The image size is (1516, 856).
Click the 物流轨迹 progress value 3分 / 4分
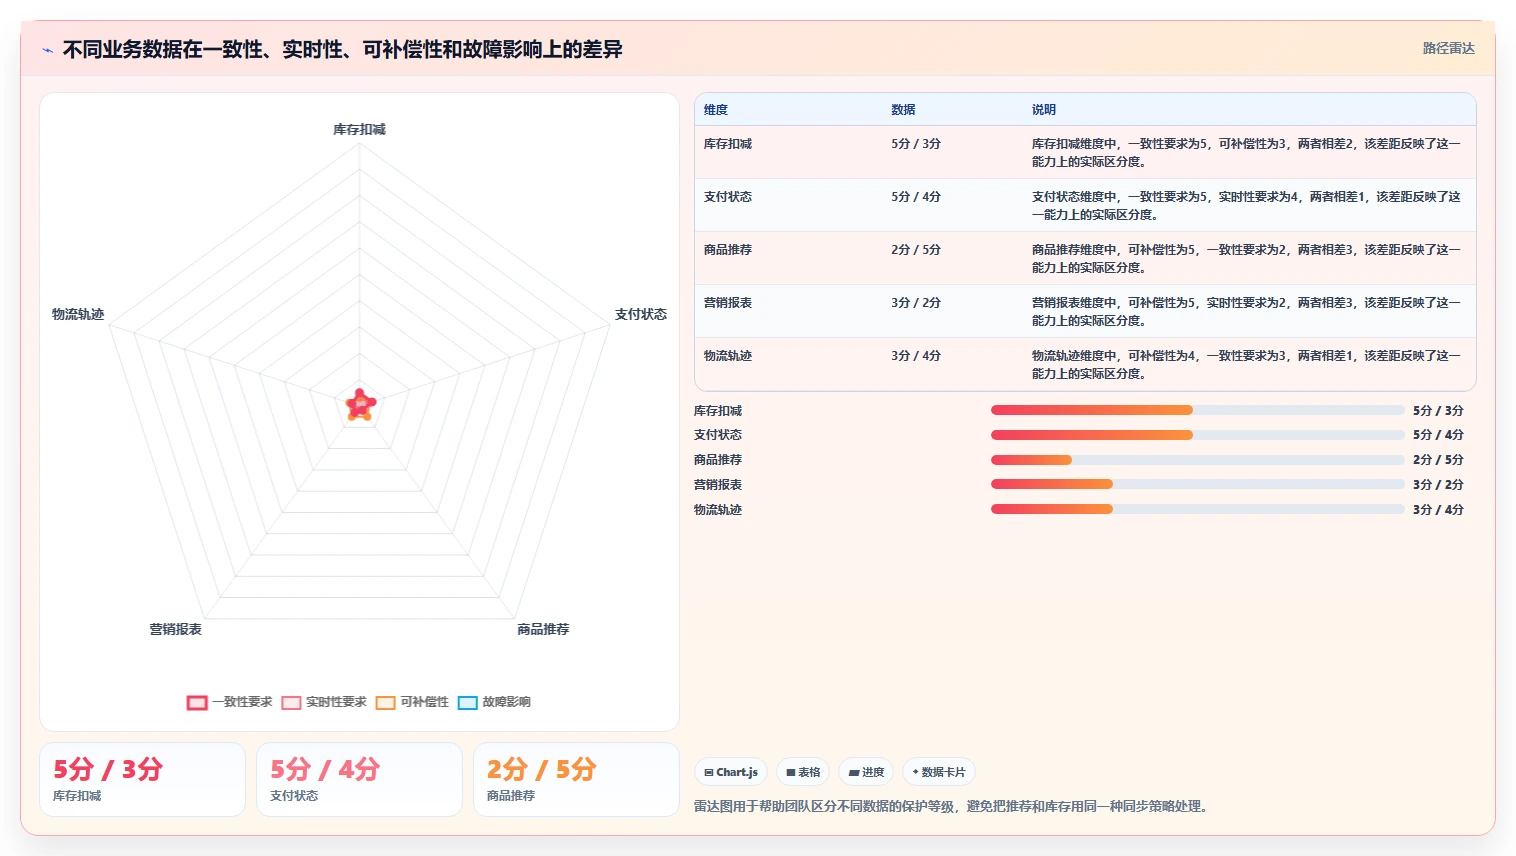coord(1438,510)
